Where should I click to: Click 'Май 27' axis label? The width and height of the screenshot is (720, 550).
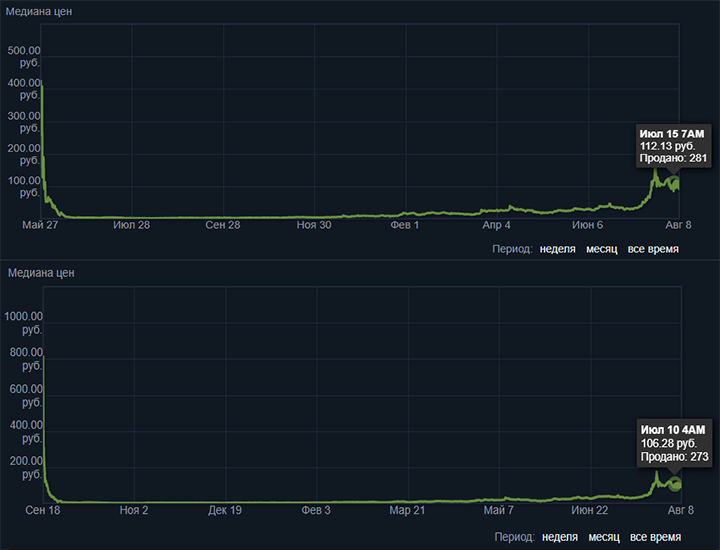[x=40, y=225]
